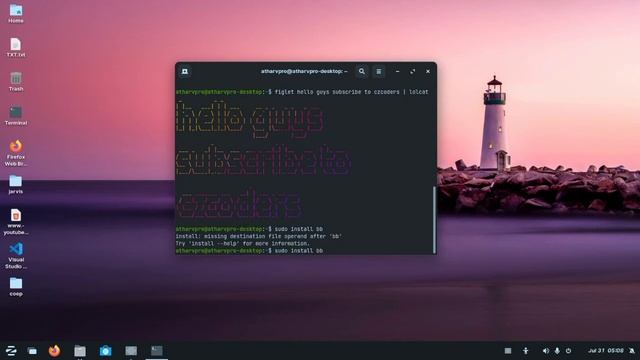Open the TXT.txt file on the desktop
The image size is (640, 360).
pos(16,47)
